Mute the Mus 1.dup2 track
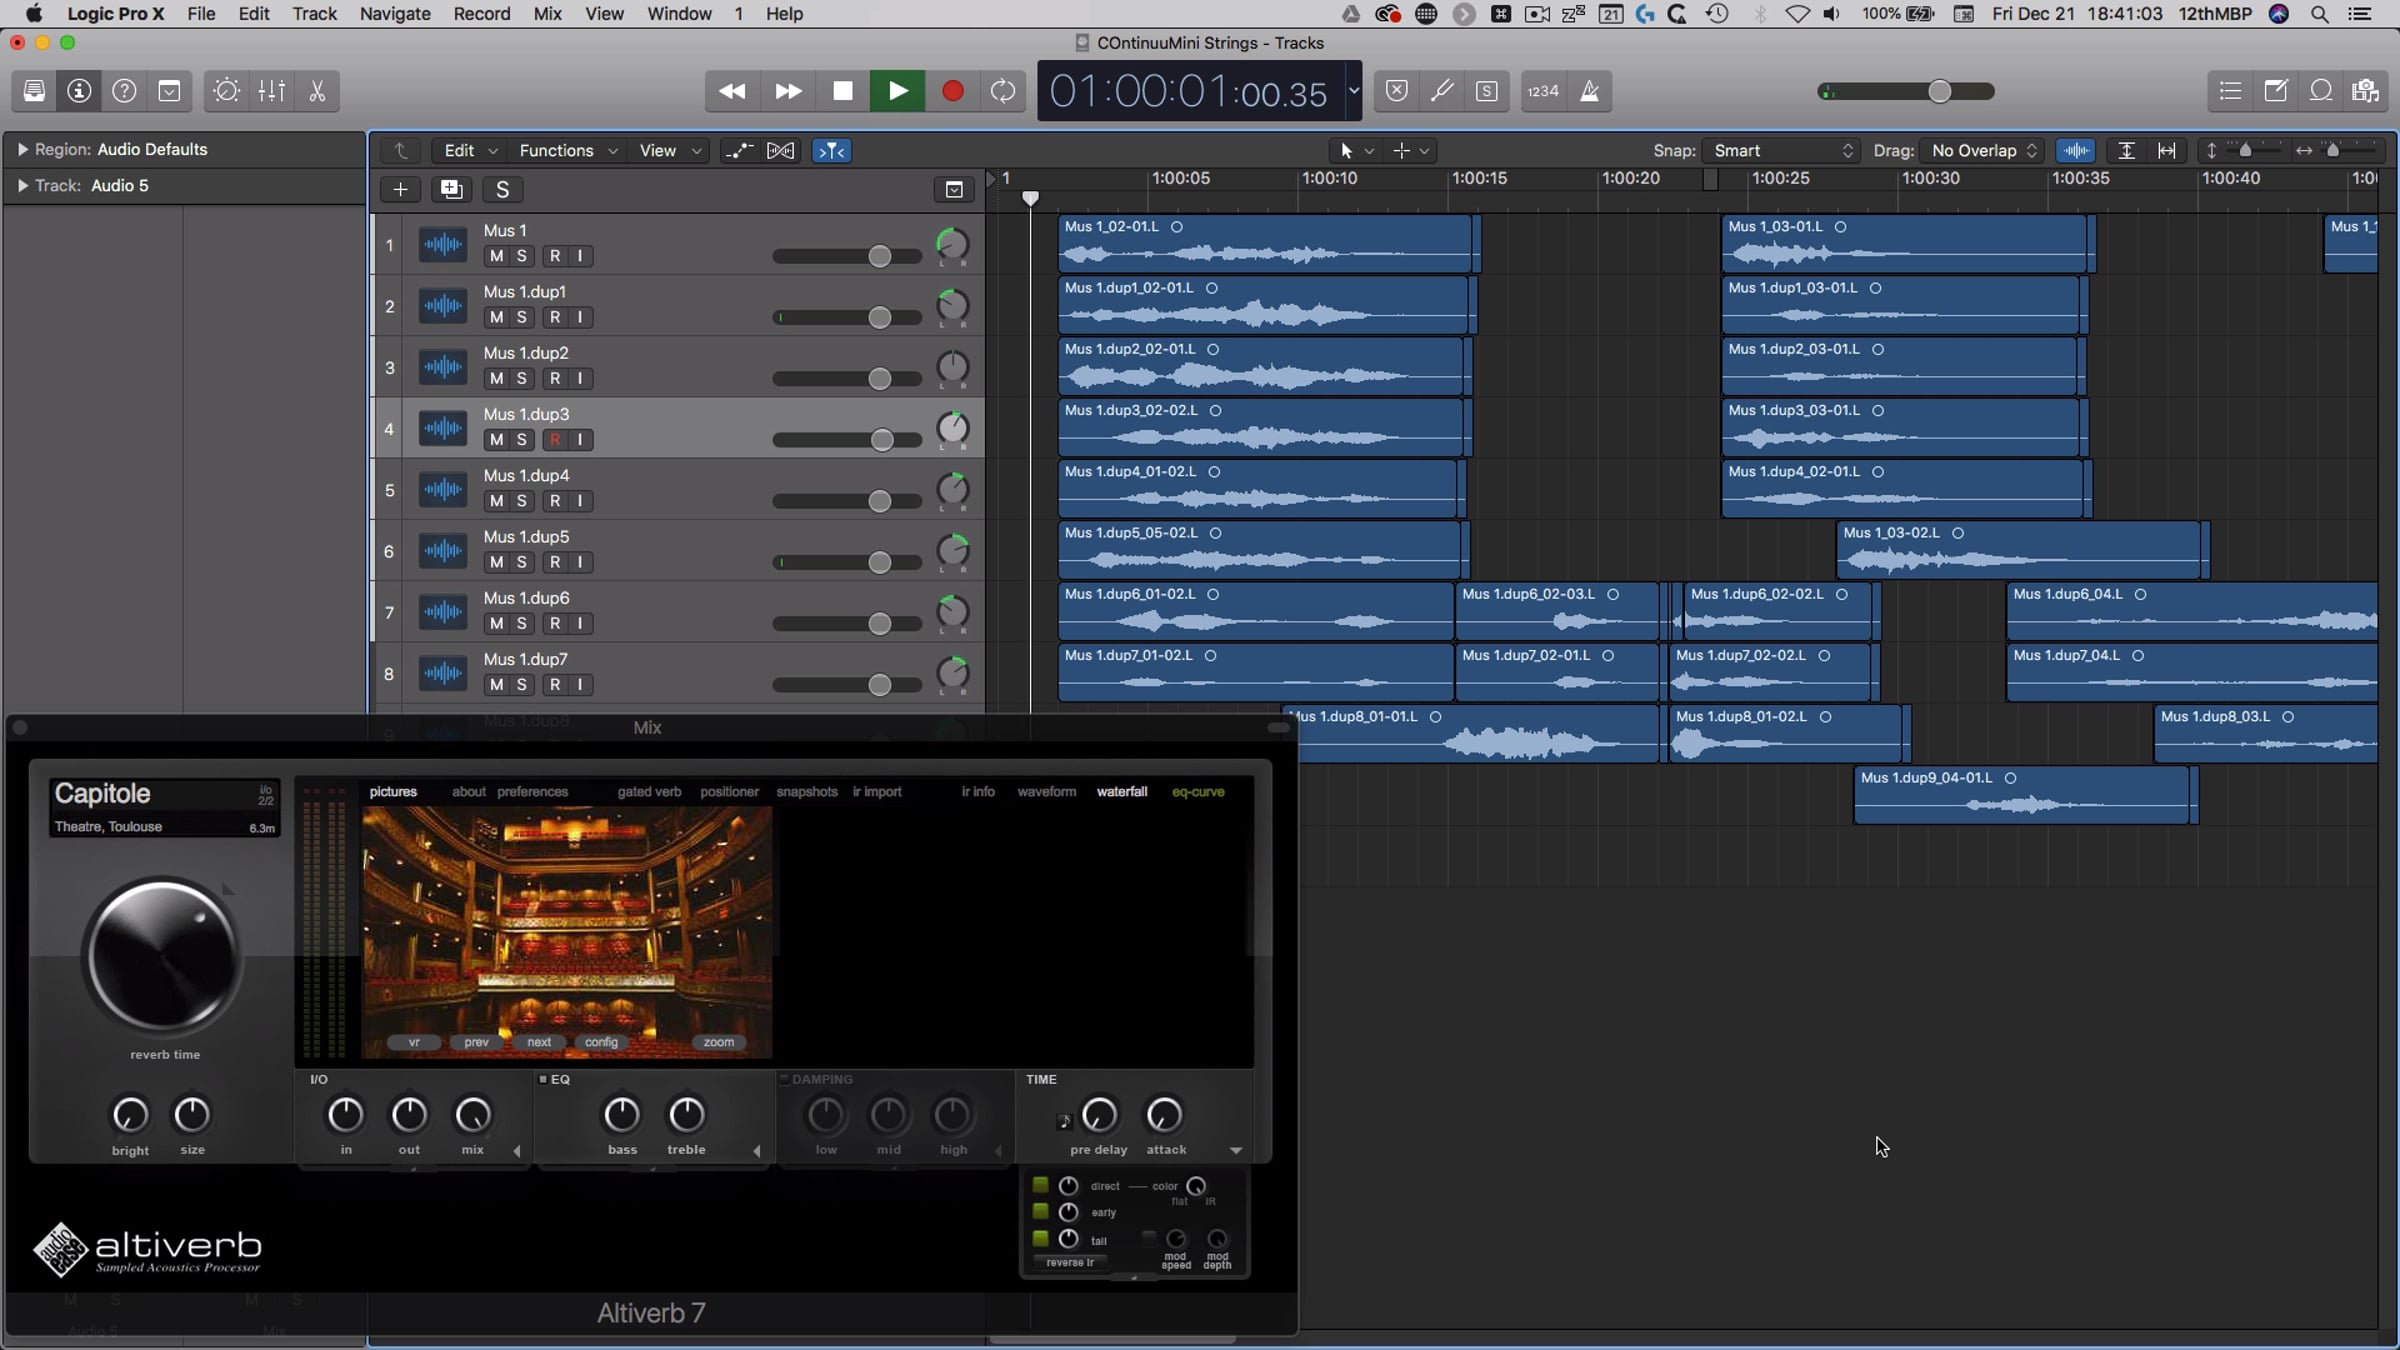This screenshot has width=2400, height=1350. 496,379
